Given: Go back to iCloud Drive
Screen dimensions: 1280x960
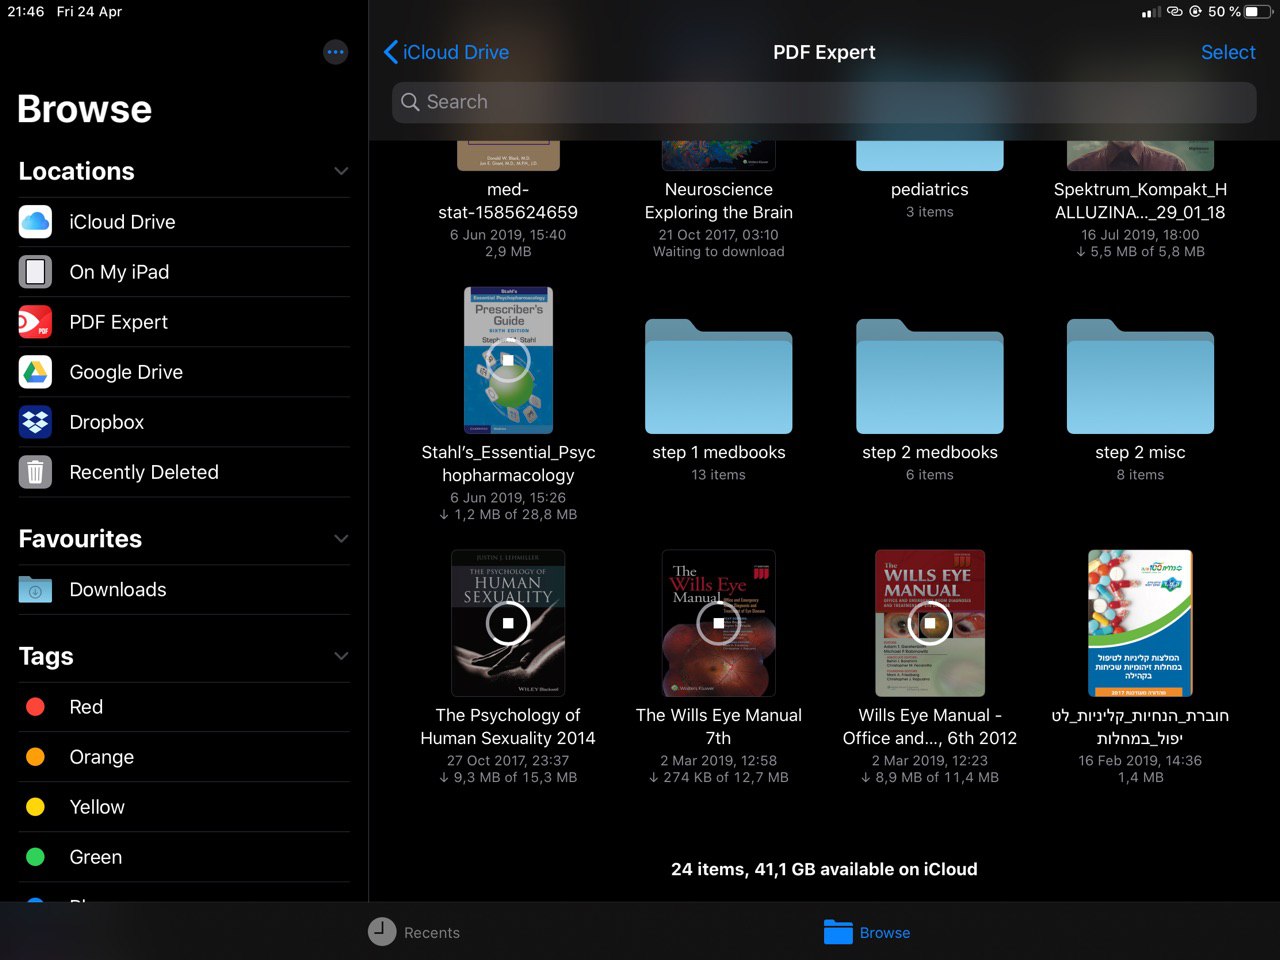Looking at the screenshot, I should tap(446, 52).
